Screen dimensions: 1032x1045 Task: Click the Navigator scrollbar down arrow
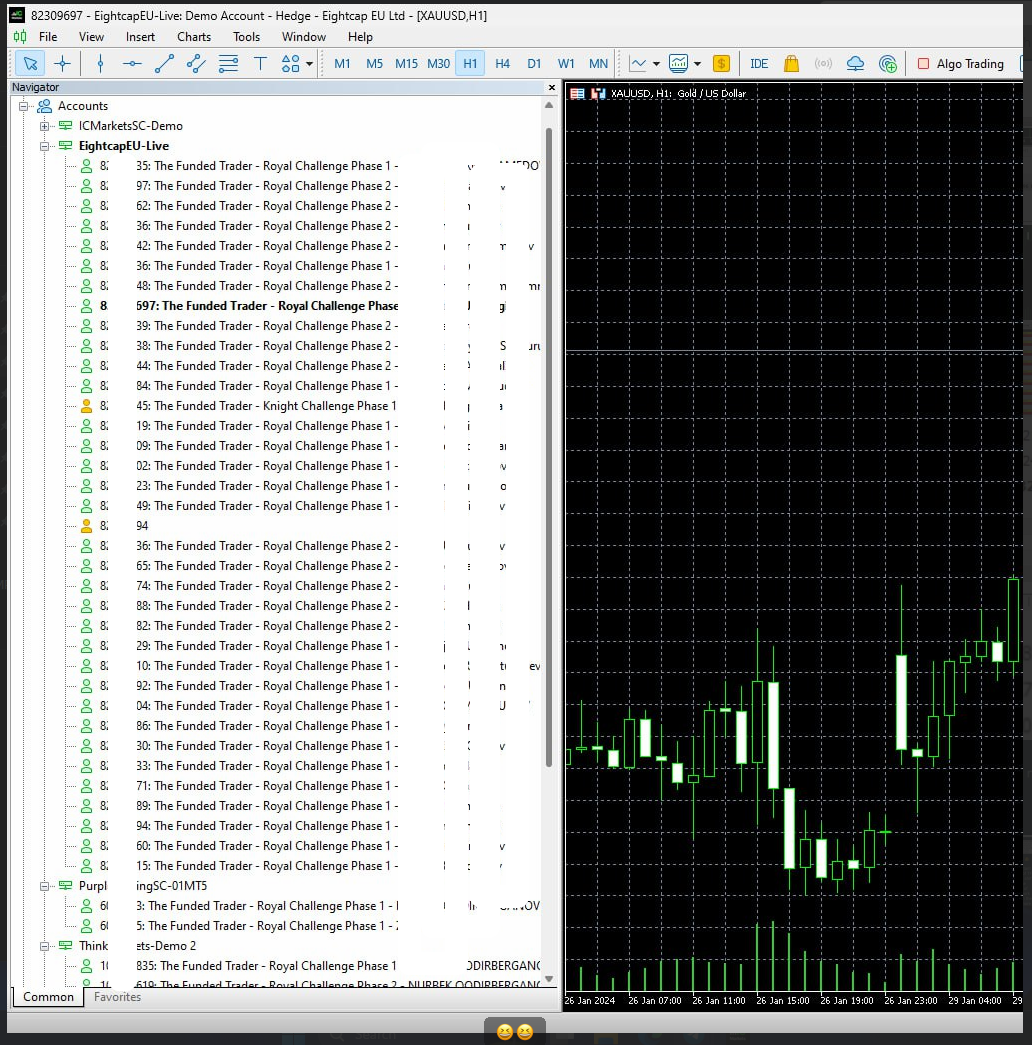[x=549, y=979]
